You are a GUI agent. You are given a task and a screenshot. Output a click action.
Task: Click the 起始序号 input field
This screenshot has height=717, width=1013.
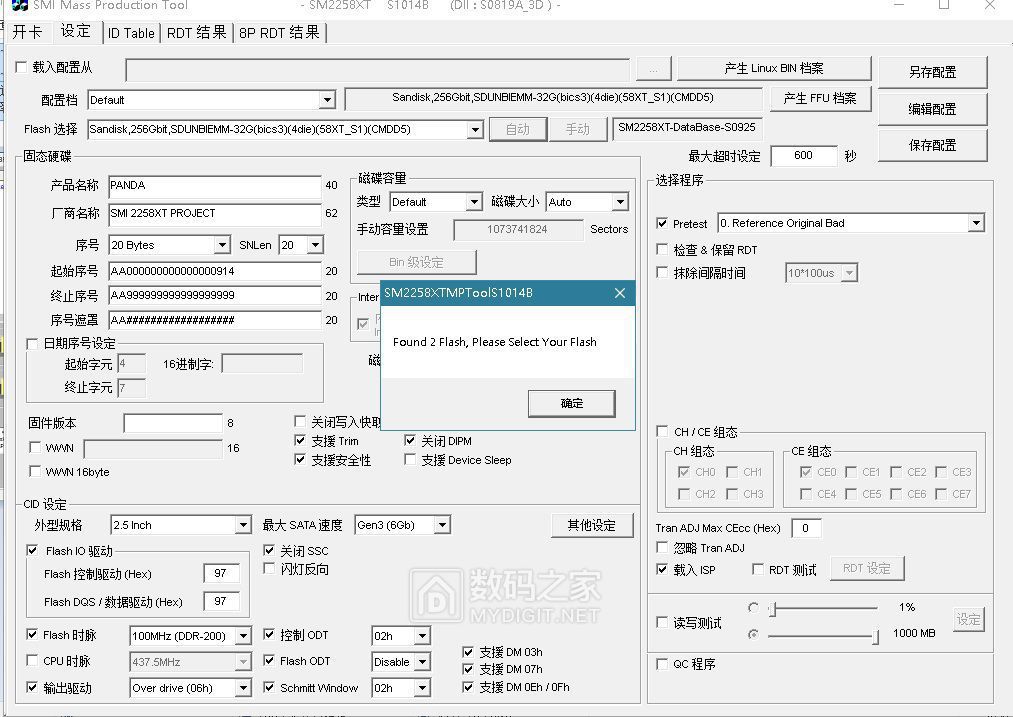(215, 271)
